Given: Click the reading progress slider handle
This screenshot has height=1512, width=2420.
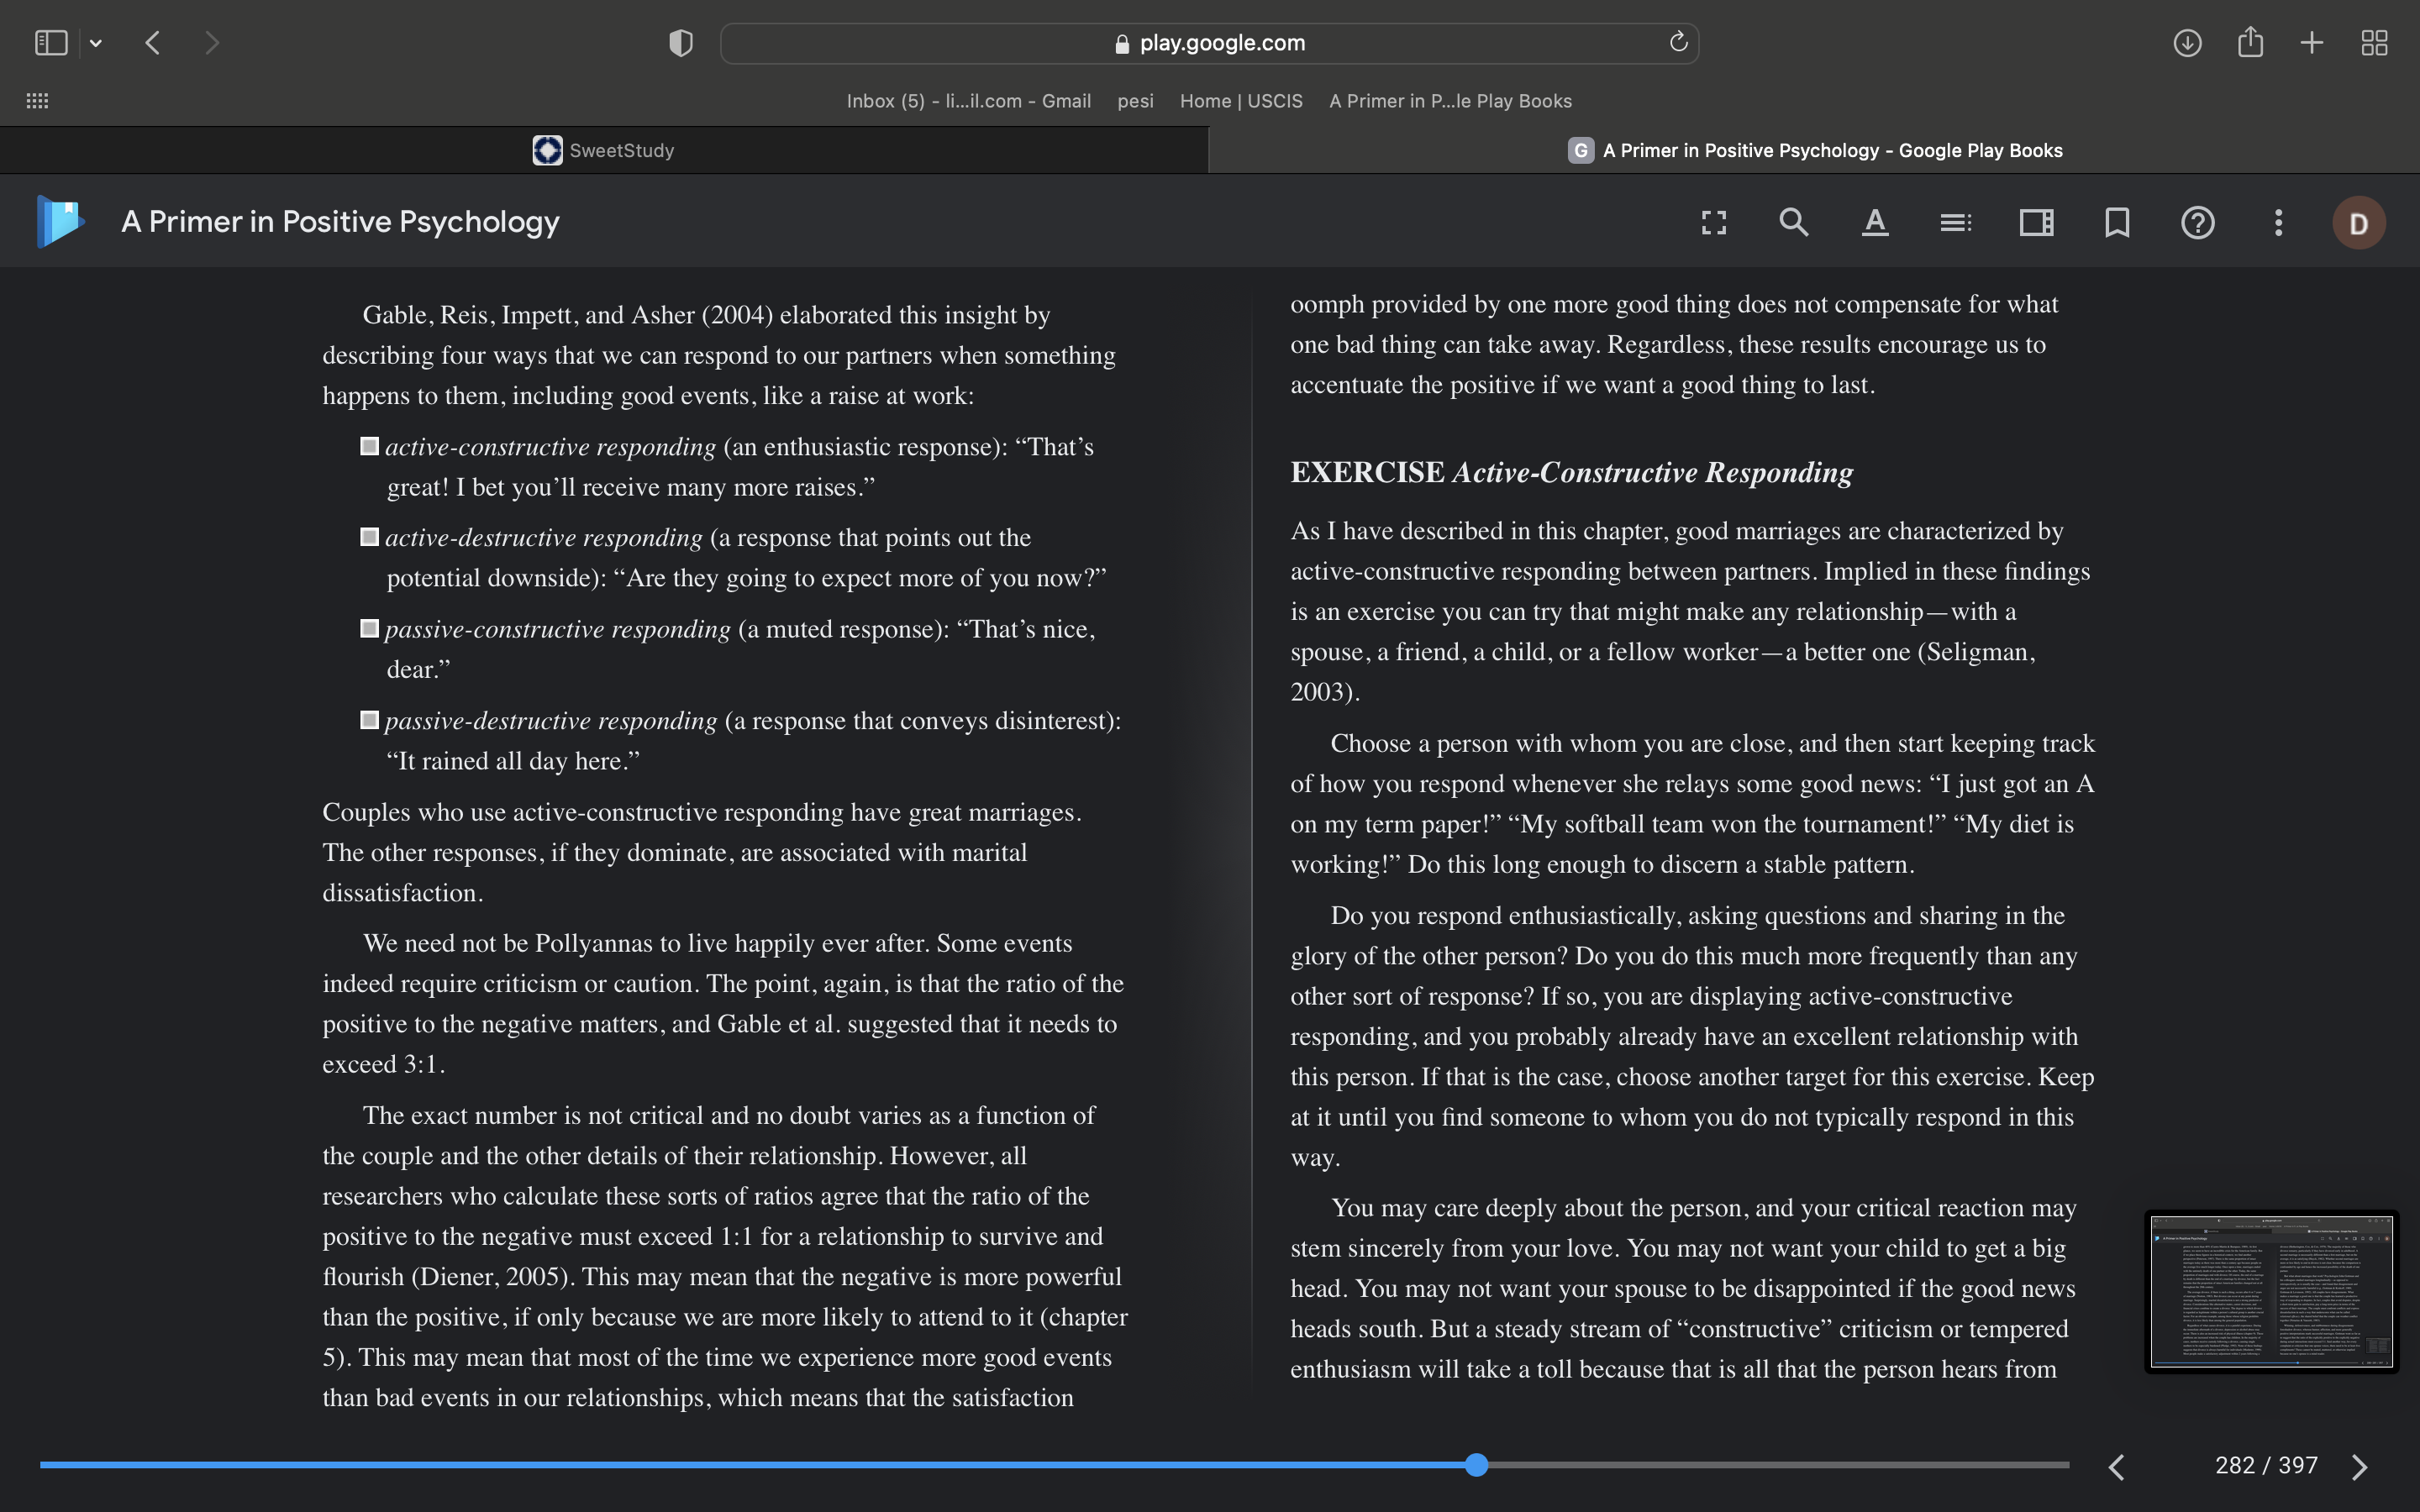Looking at the screenshot, I should (x=1477, y=1465).
